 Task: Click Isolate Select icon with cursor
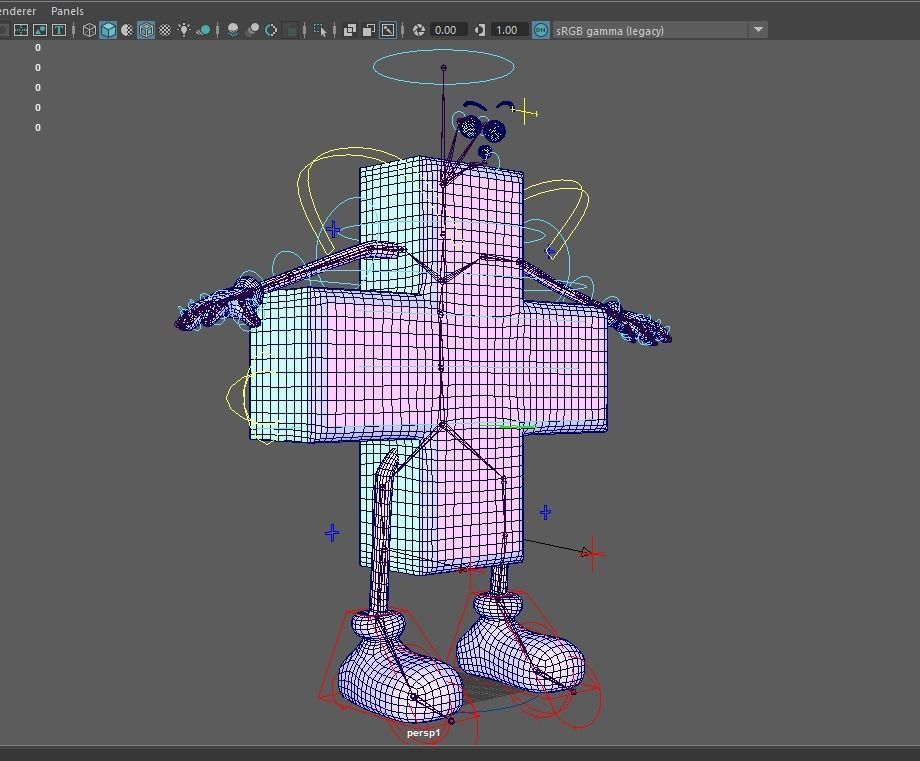[320, 30]
